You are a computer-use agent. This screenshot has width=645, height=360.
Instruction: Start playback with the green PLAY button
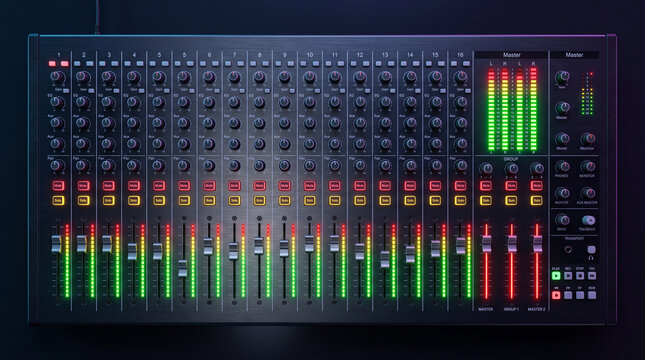pyautogui.click(x=556, y=276)
